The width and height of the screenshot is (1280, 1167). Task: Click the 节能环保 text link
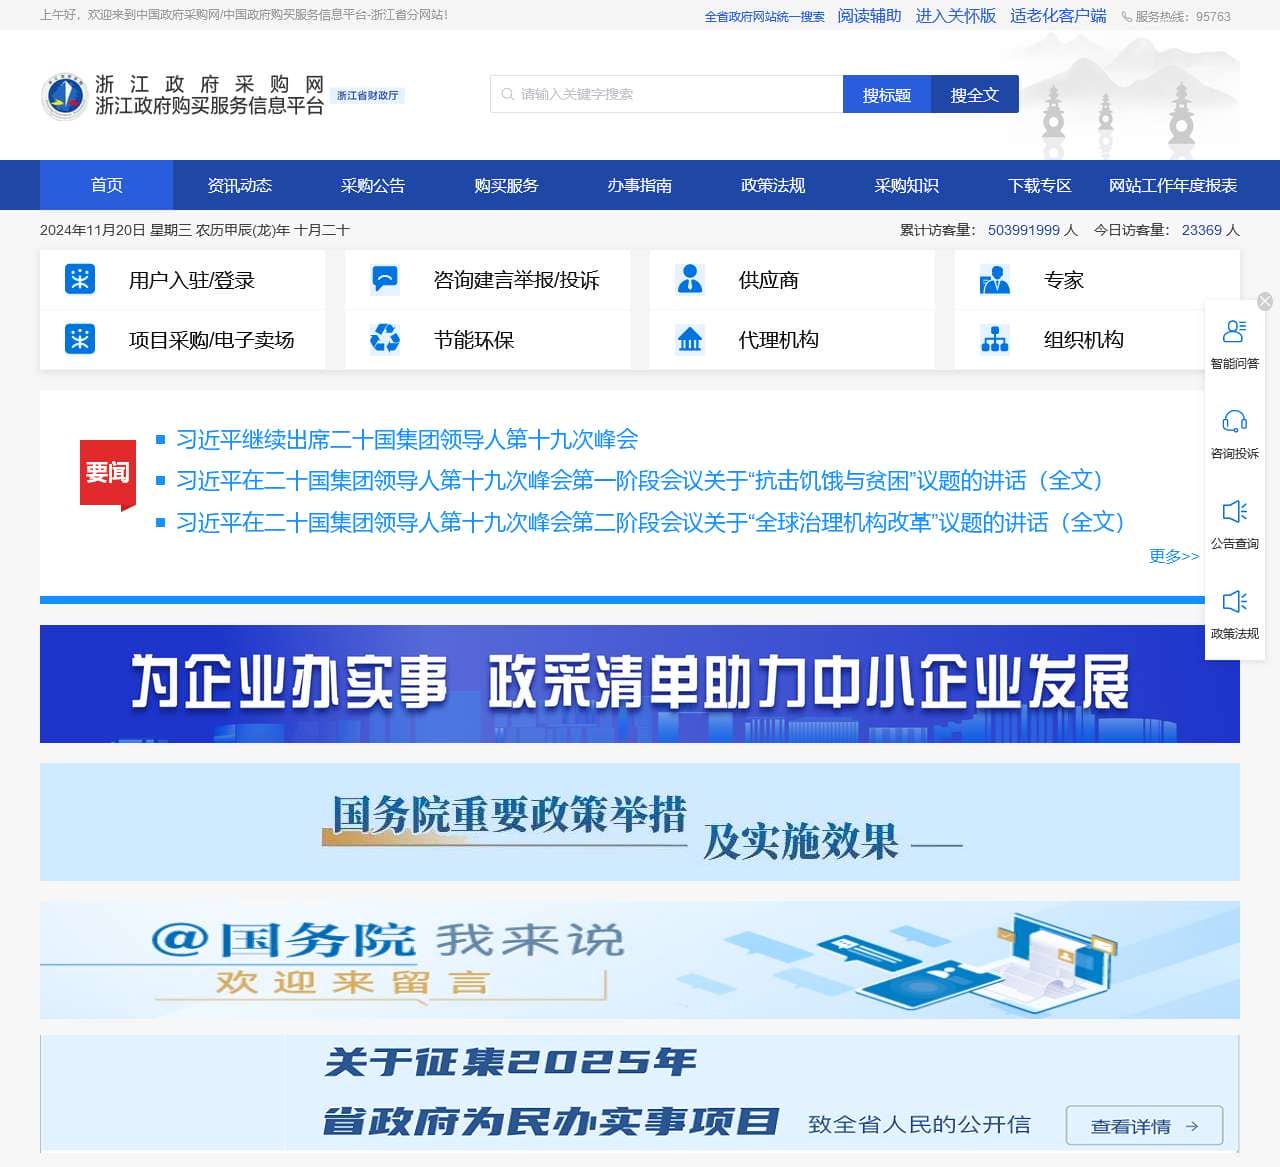[x=474, y=340]
